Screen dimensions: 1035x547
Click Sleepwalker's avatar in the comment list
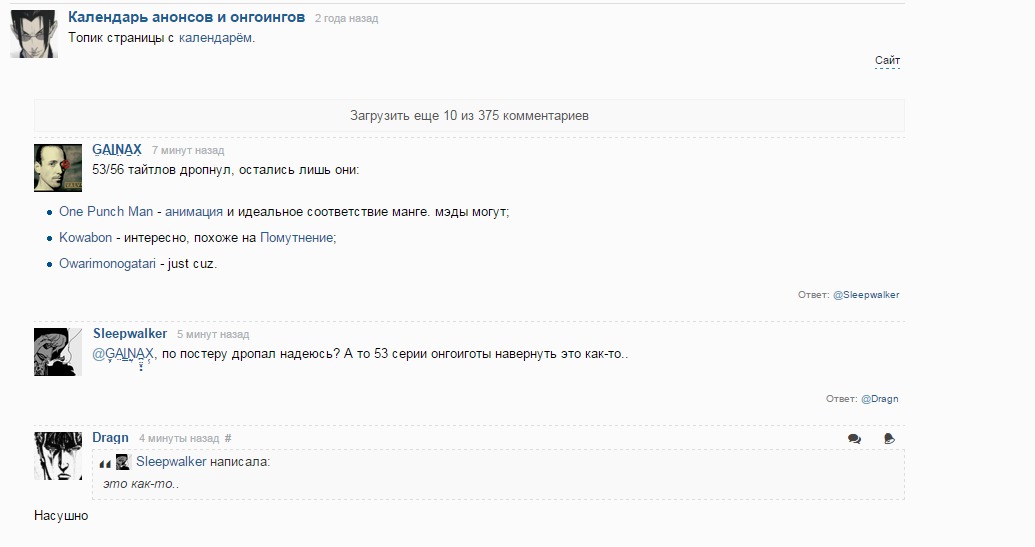[x=58, y=352]
